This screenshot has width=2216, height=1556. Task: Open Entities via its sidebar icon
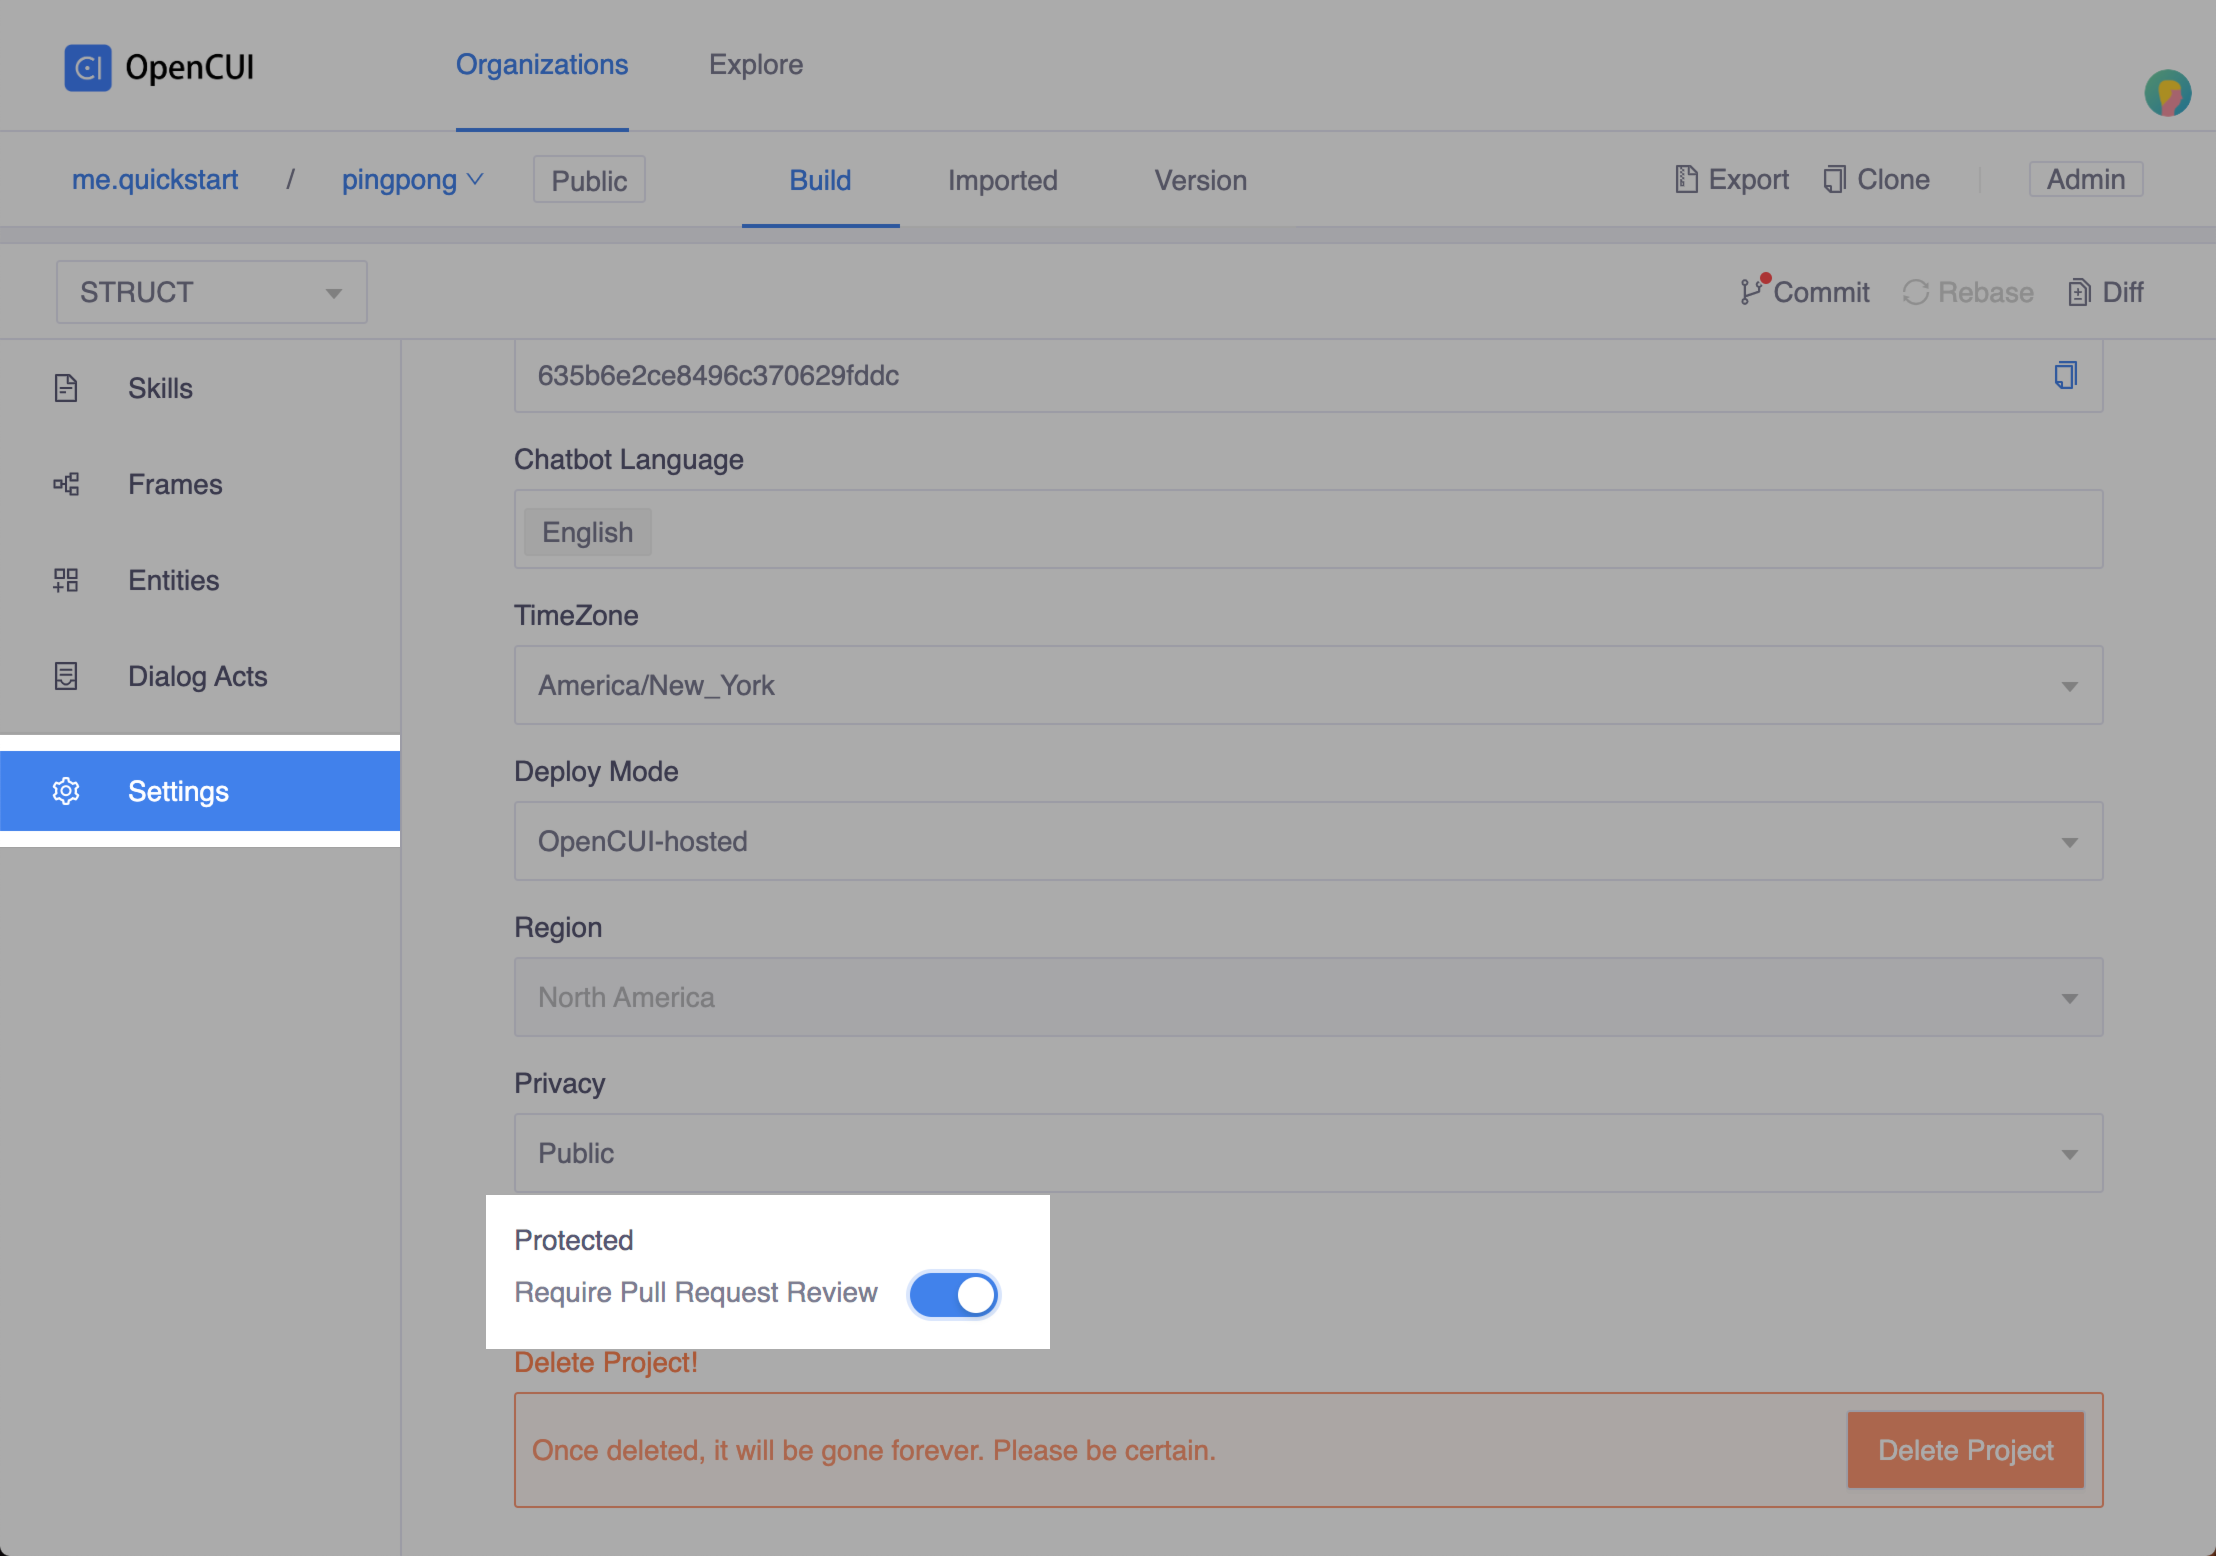pos(66,580)
